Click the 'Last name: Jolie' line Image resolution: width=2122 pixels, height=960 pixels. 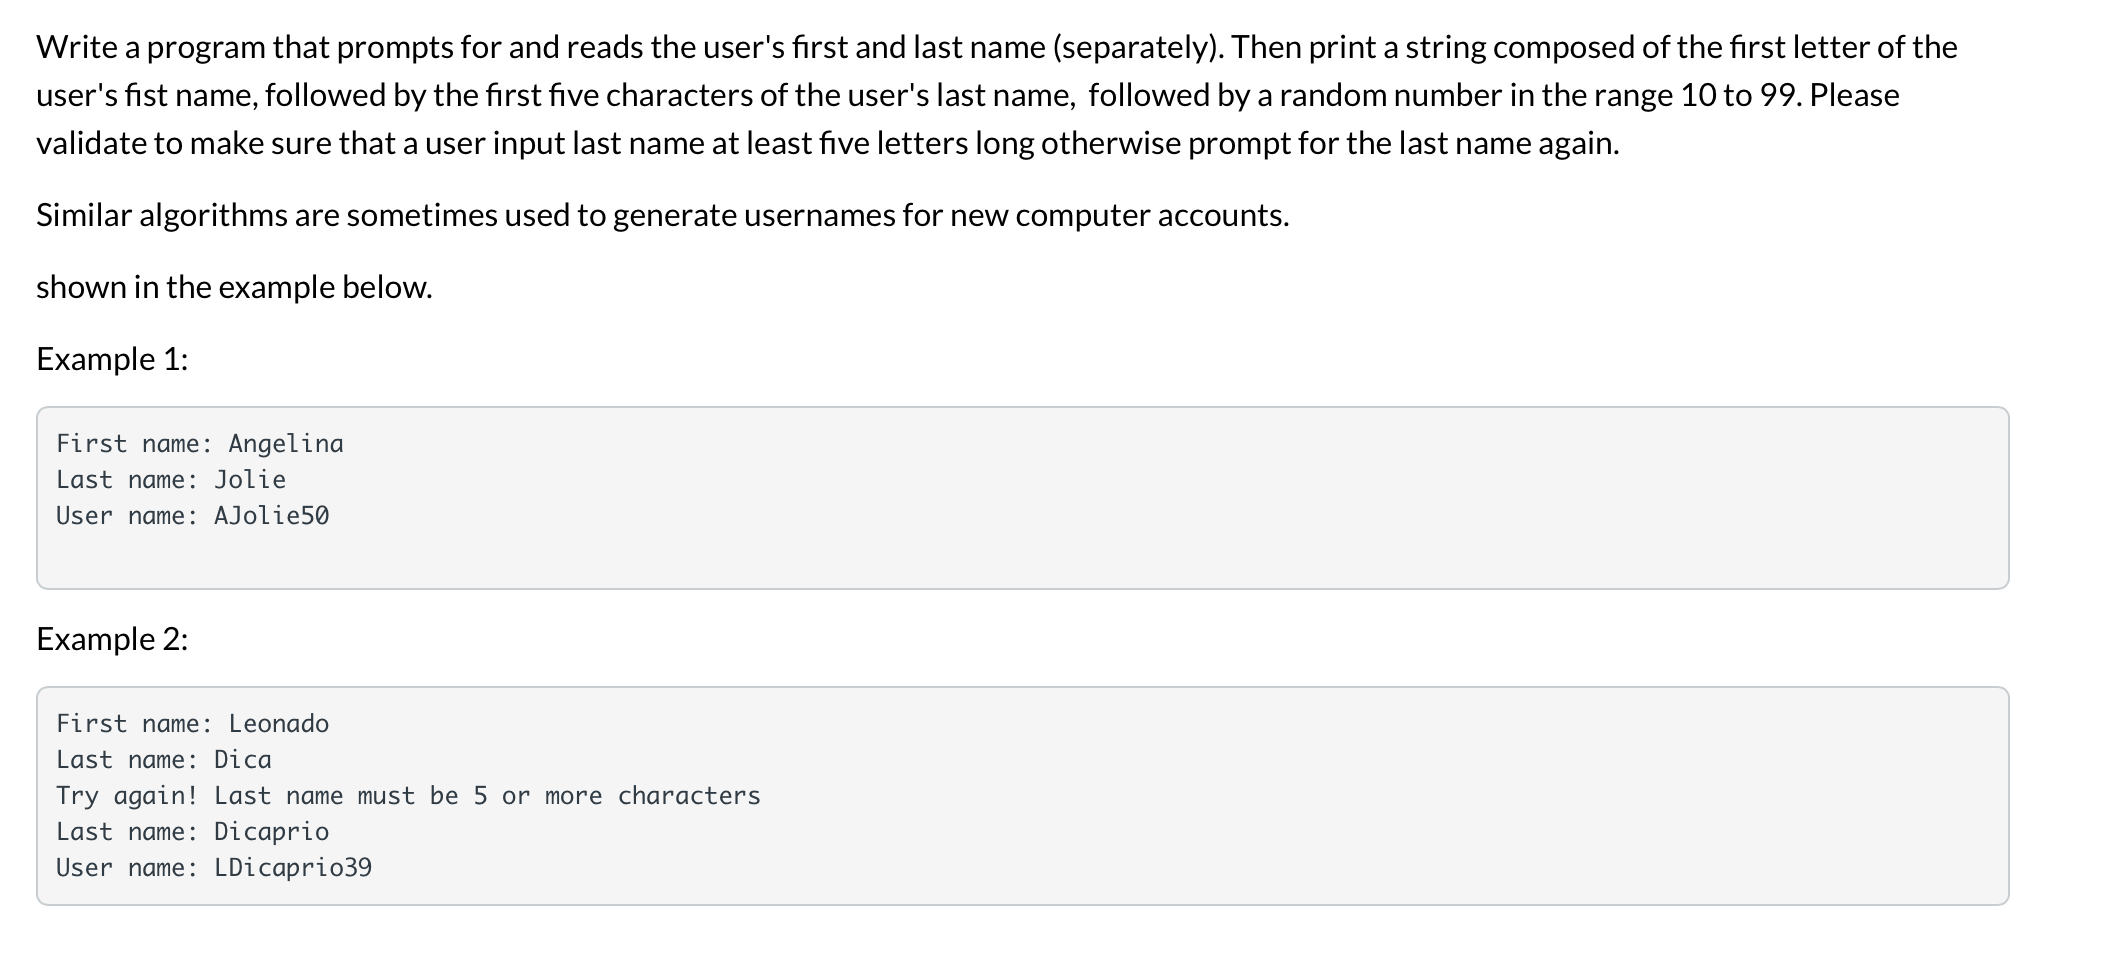pyautogui.click(x=171, y=479)
